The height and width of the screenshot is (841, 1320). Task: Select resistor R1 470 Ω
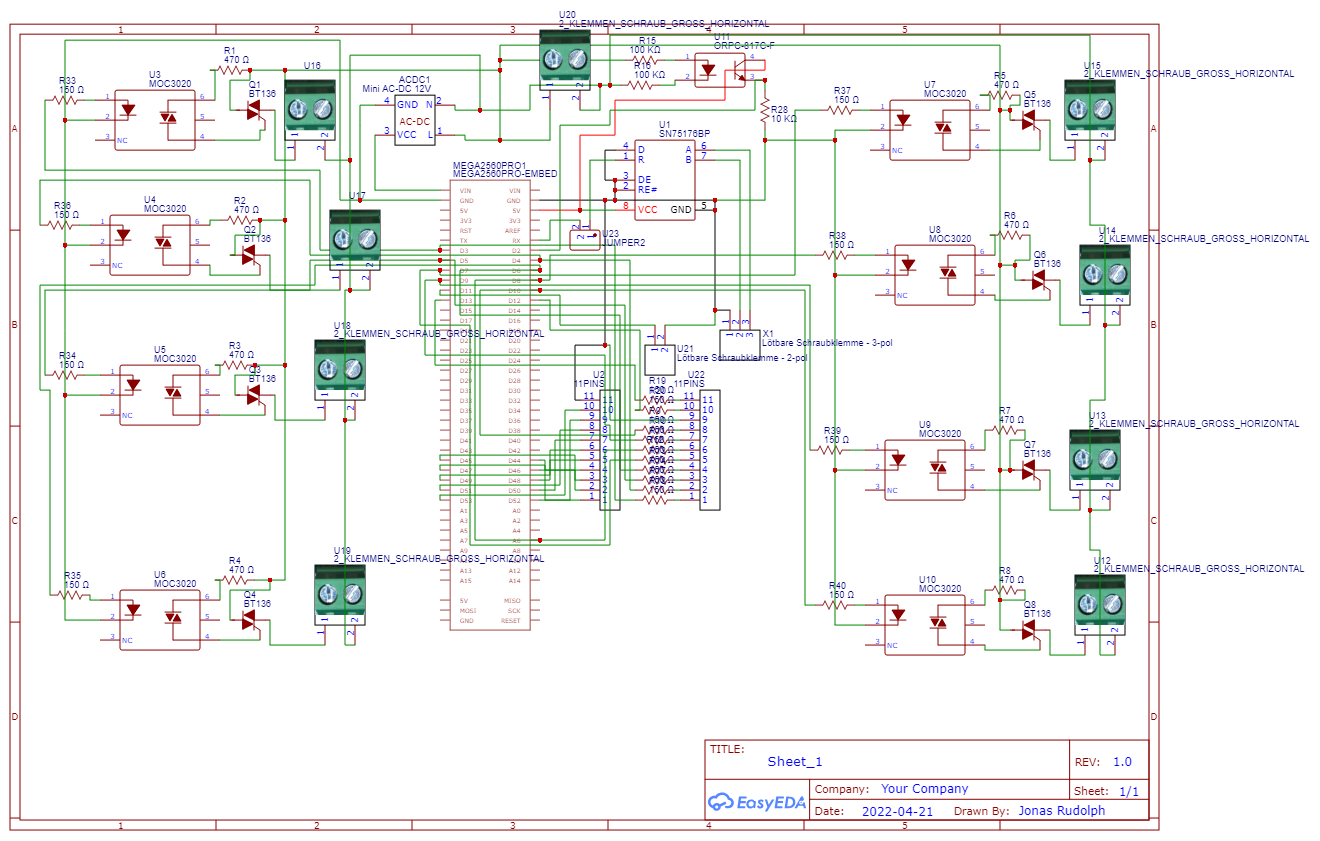point(230,70)
